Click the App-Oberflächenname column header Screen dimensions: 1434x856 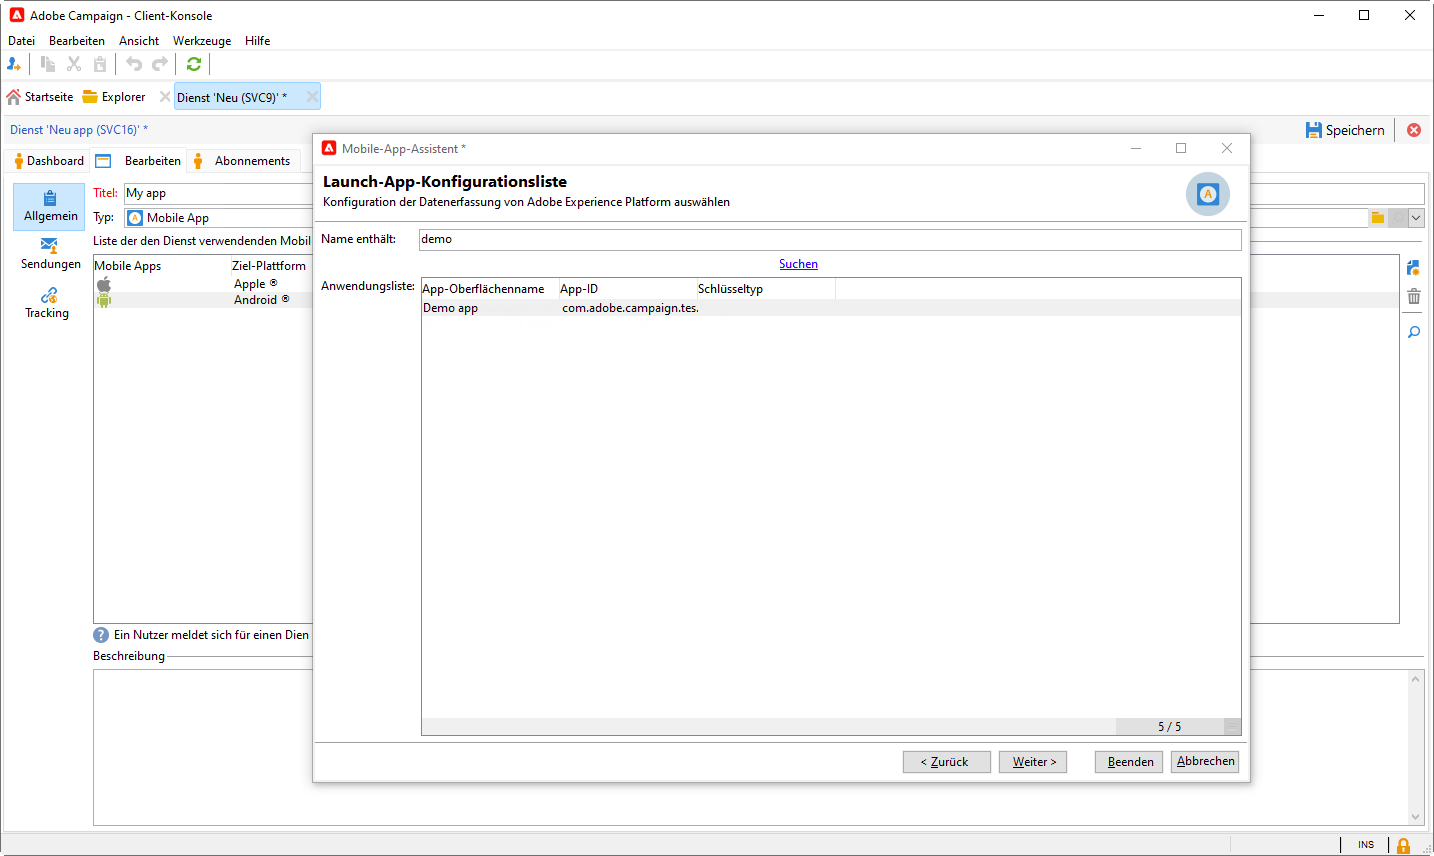point(490,289)
